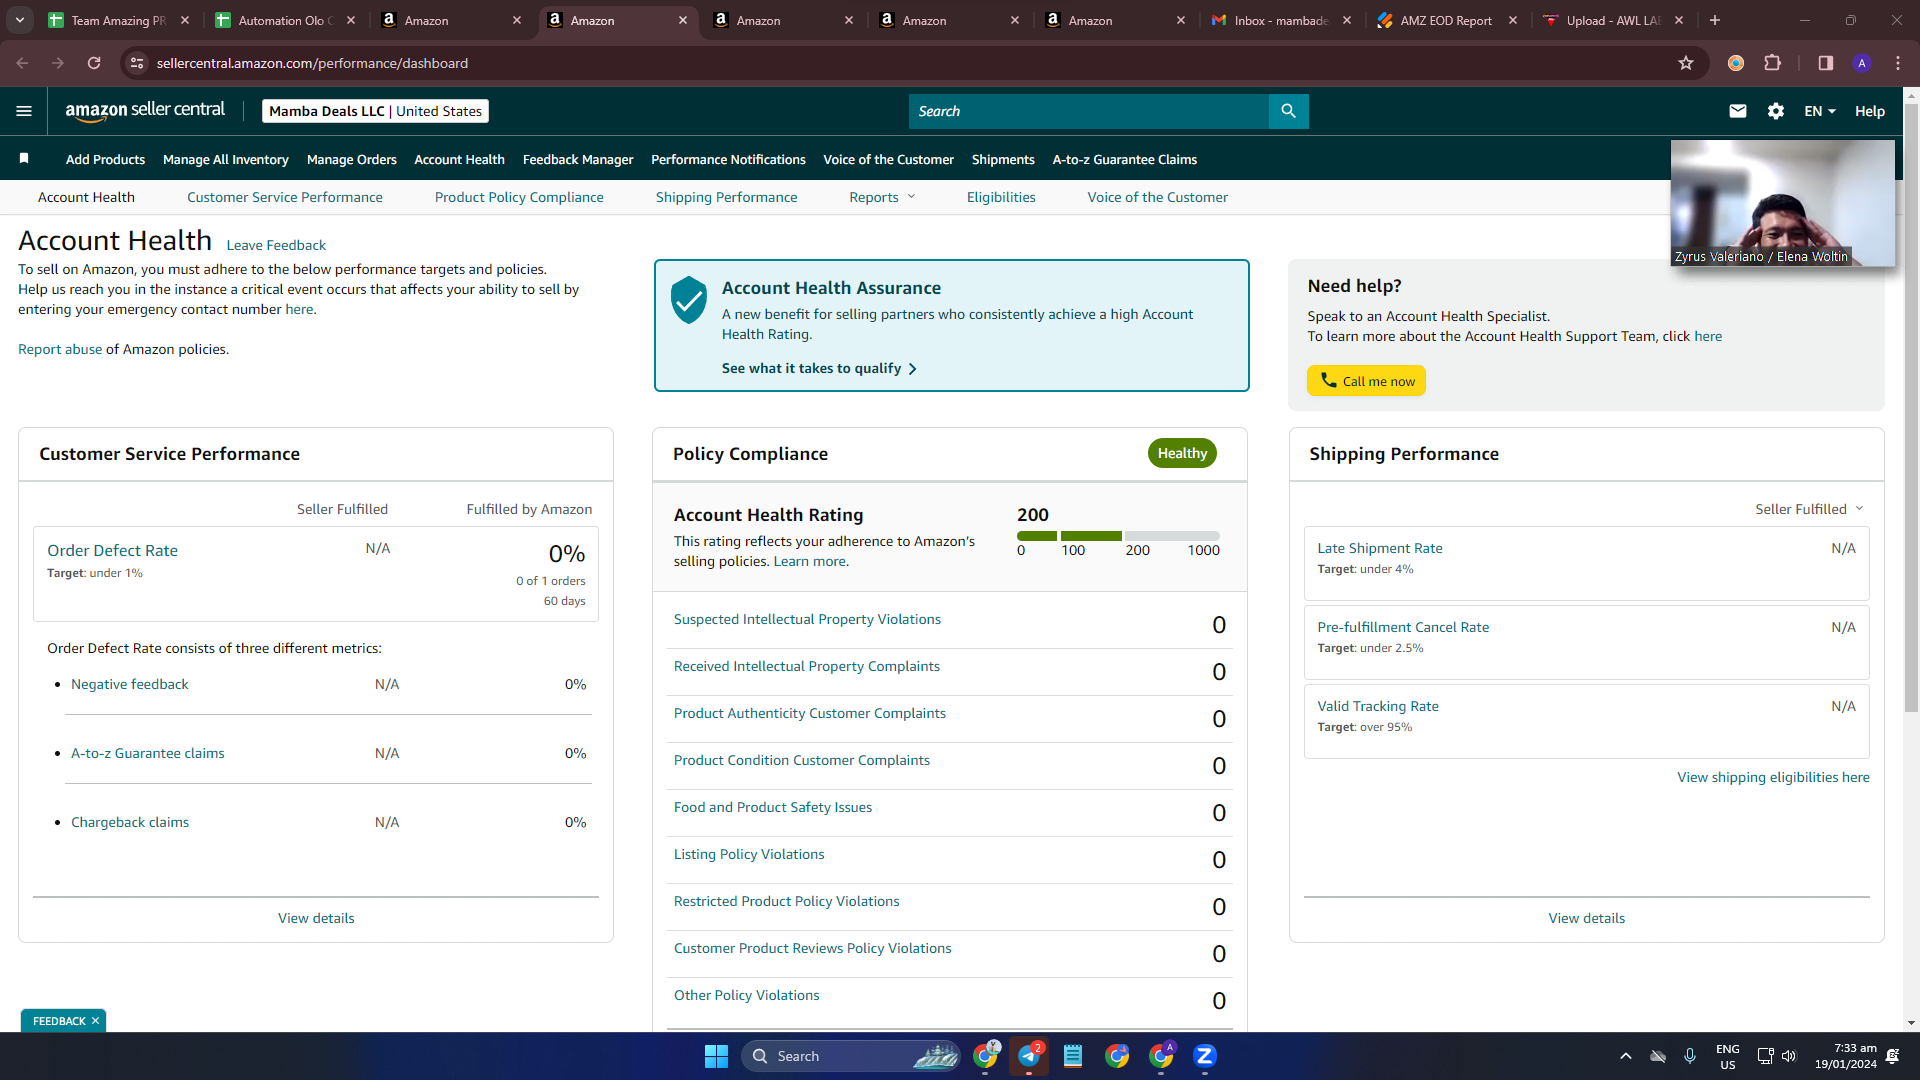Screen dimensions: 1920x1080
Task: Switch to the AMZ EOD Report tab
Action: click(x=1447, y=20)
